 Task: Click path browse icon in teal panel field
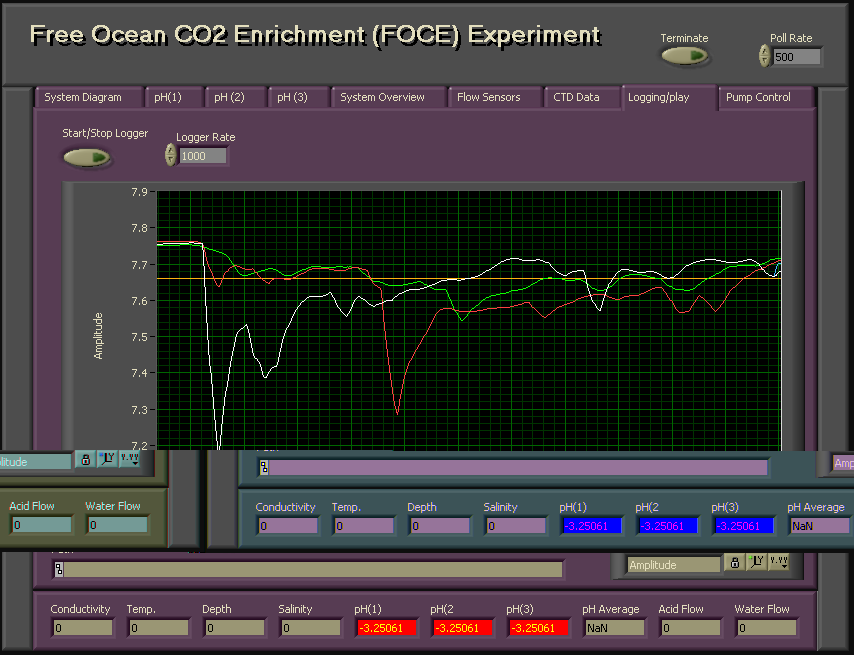point(264,467)
